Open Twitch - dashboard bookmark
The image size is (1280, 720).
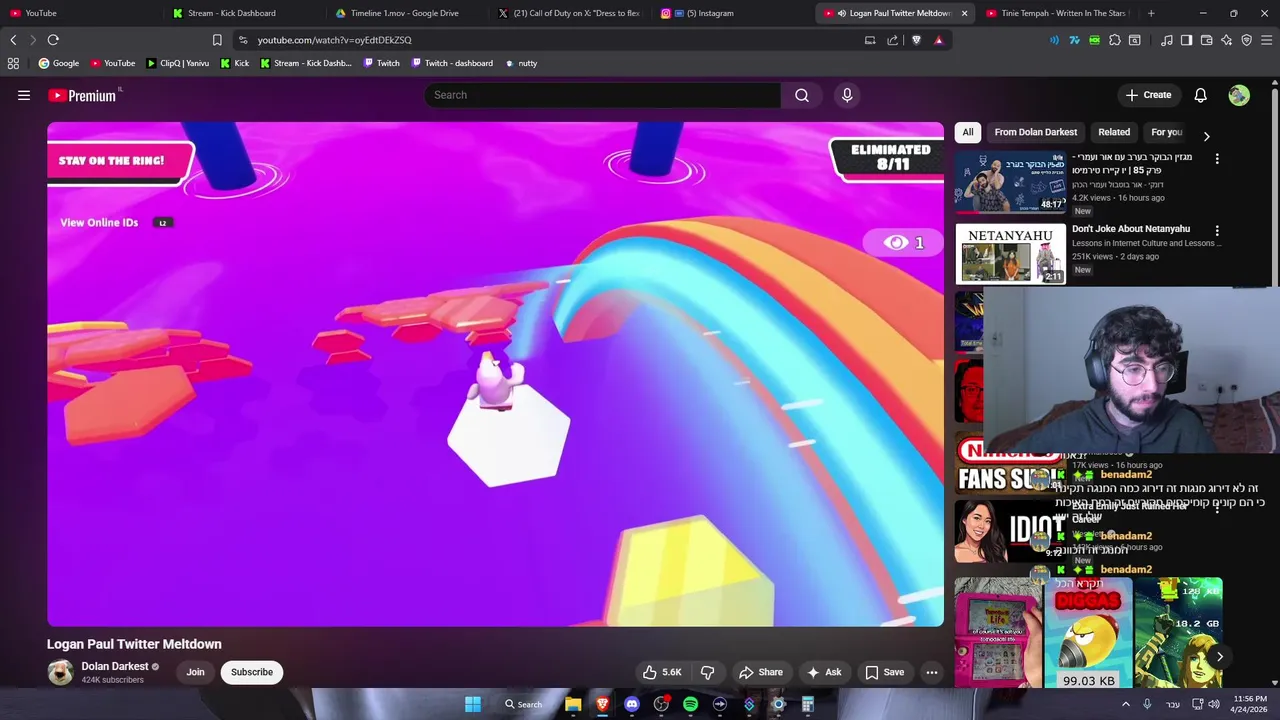coord(450,63)
